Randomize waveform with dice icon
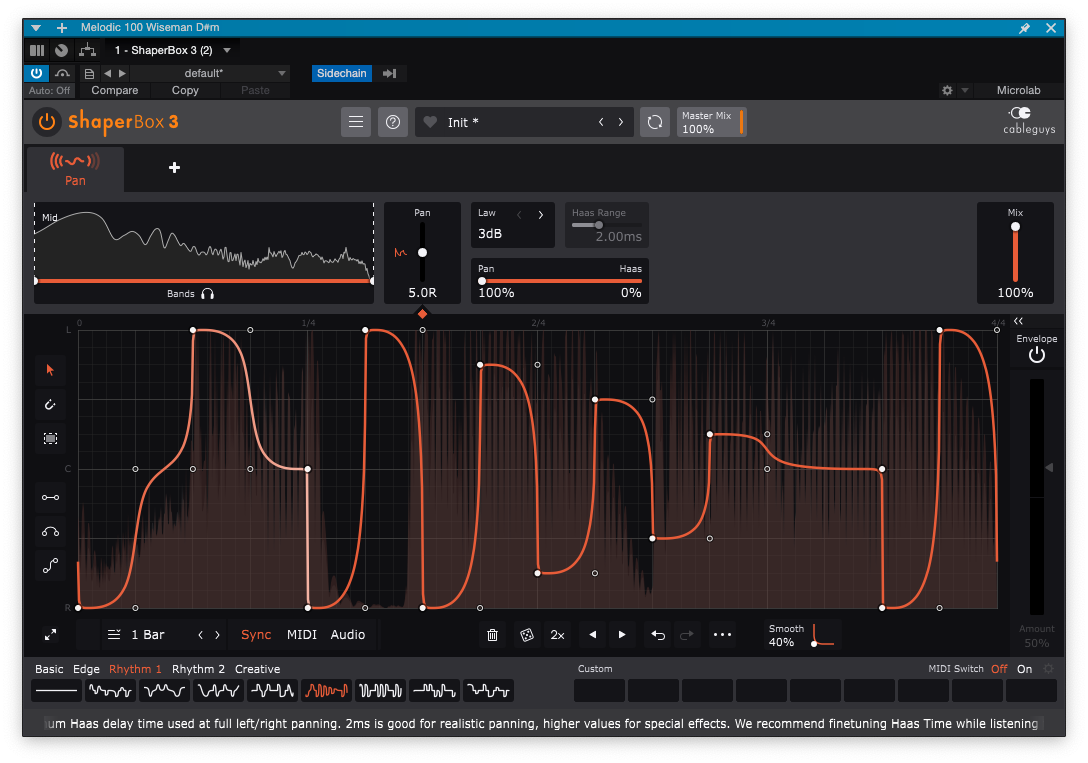Image resolution: width=1088 pixels, height=763 pixels. pyautogui.click(x=527, y=635)
